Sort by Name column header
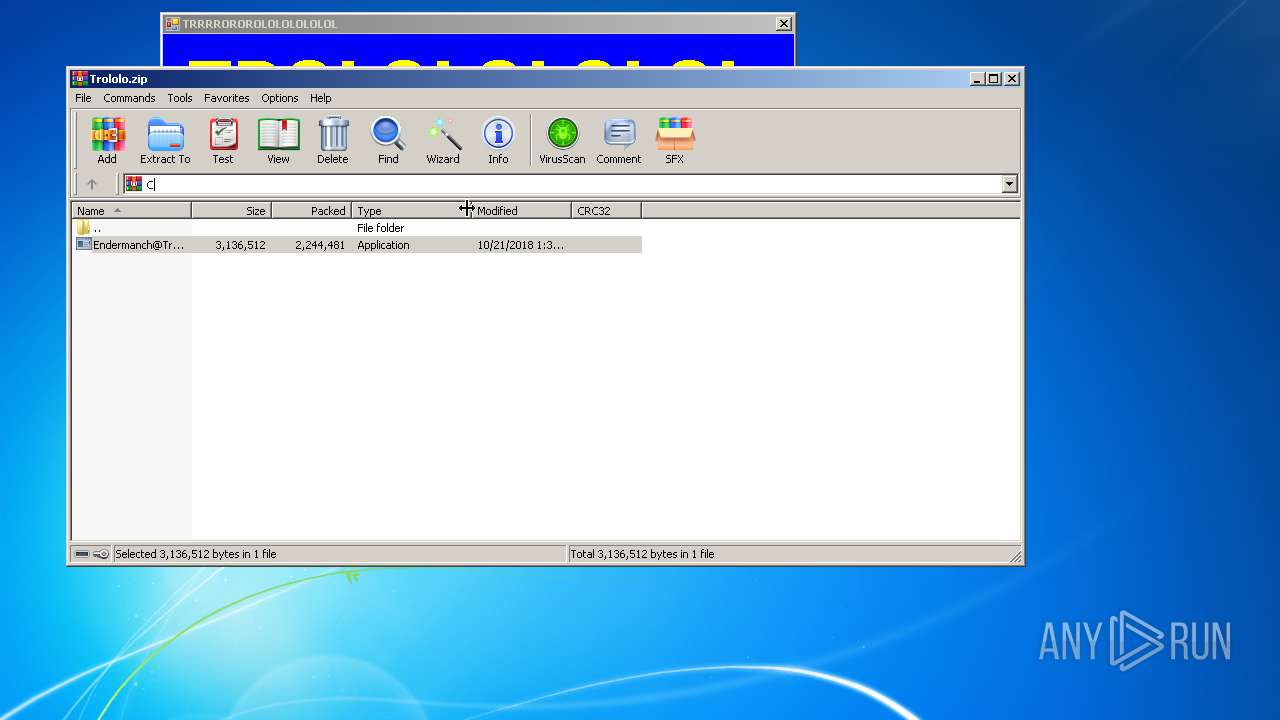1280x720 pixels. [131, 211]
